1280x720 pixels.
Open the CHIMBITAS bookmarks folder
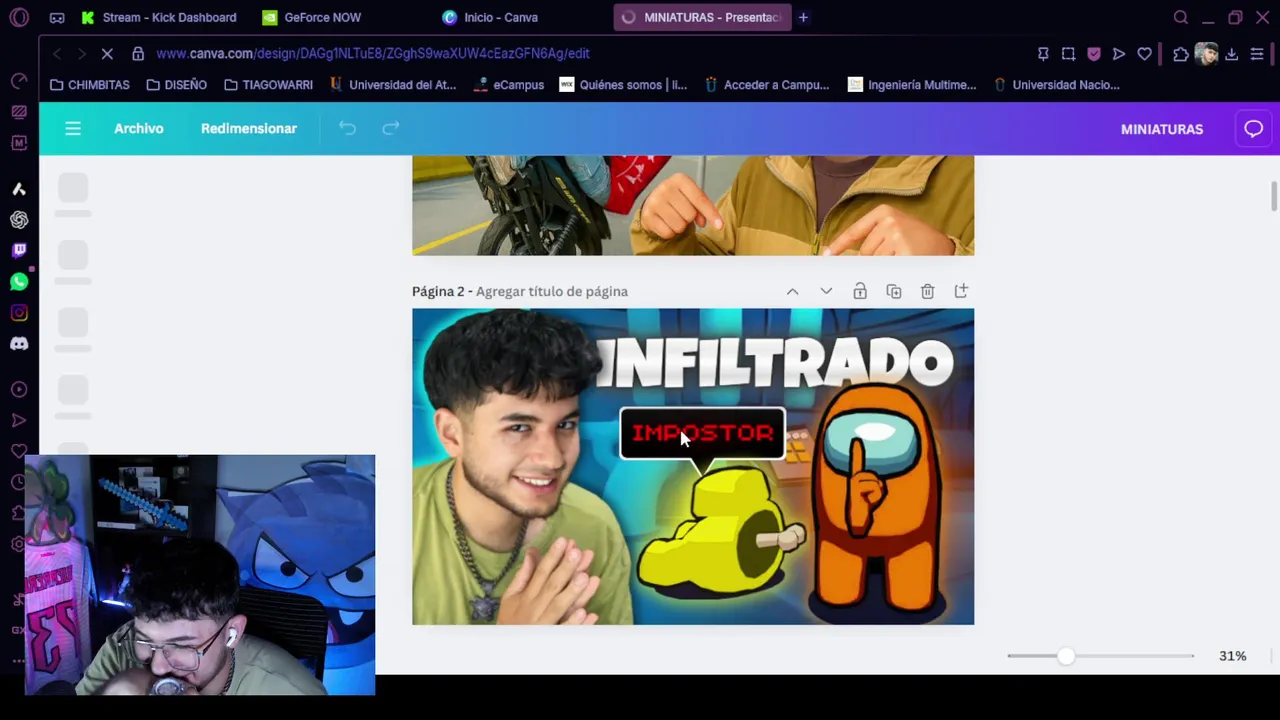tap(90, 85)
